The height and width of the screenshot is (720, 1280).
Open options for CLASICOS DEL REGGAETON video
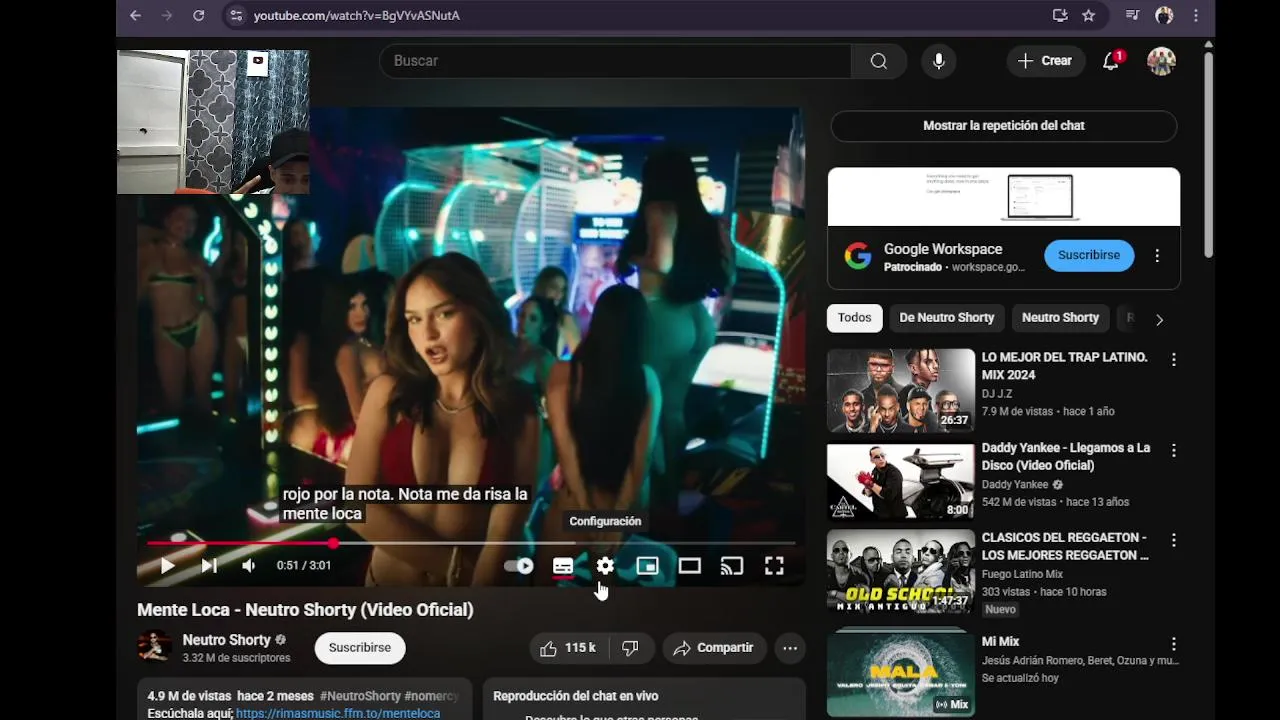[x=1174, y=540]
